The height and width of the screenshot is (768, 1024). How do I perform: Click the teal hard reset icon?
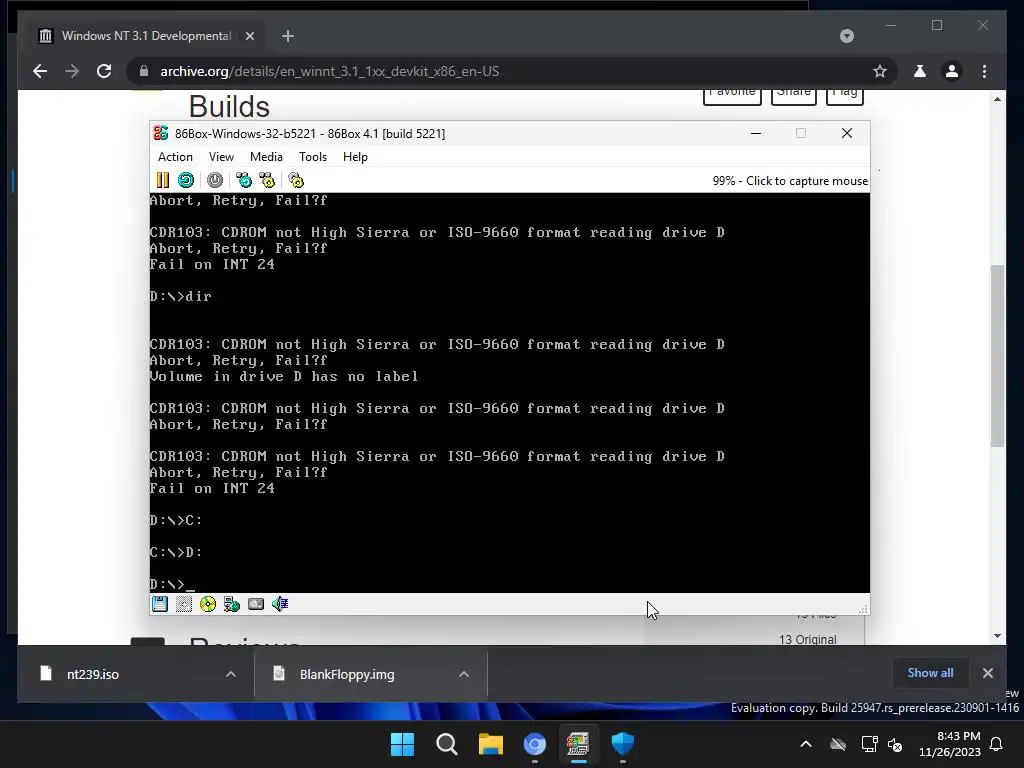186,180
